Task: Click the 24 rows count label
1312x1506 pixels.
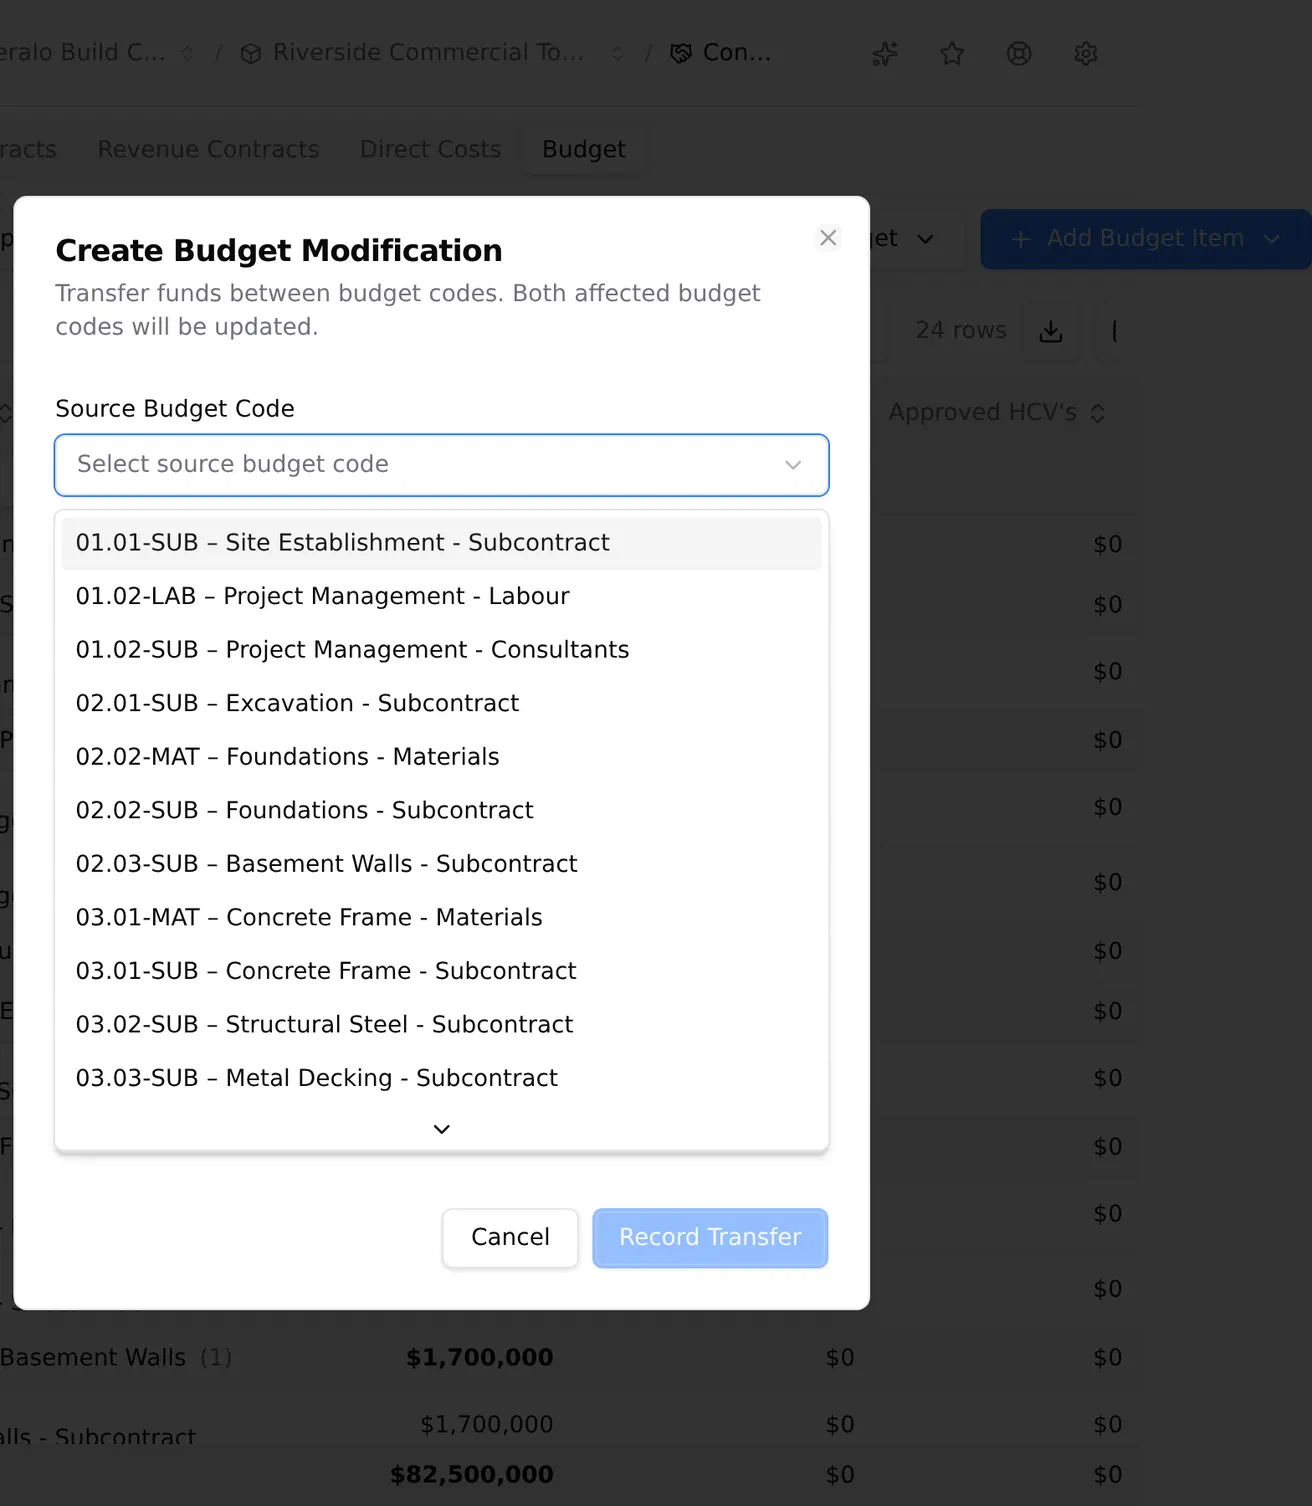Action: 961,330
